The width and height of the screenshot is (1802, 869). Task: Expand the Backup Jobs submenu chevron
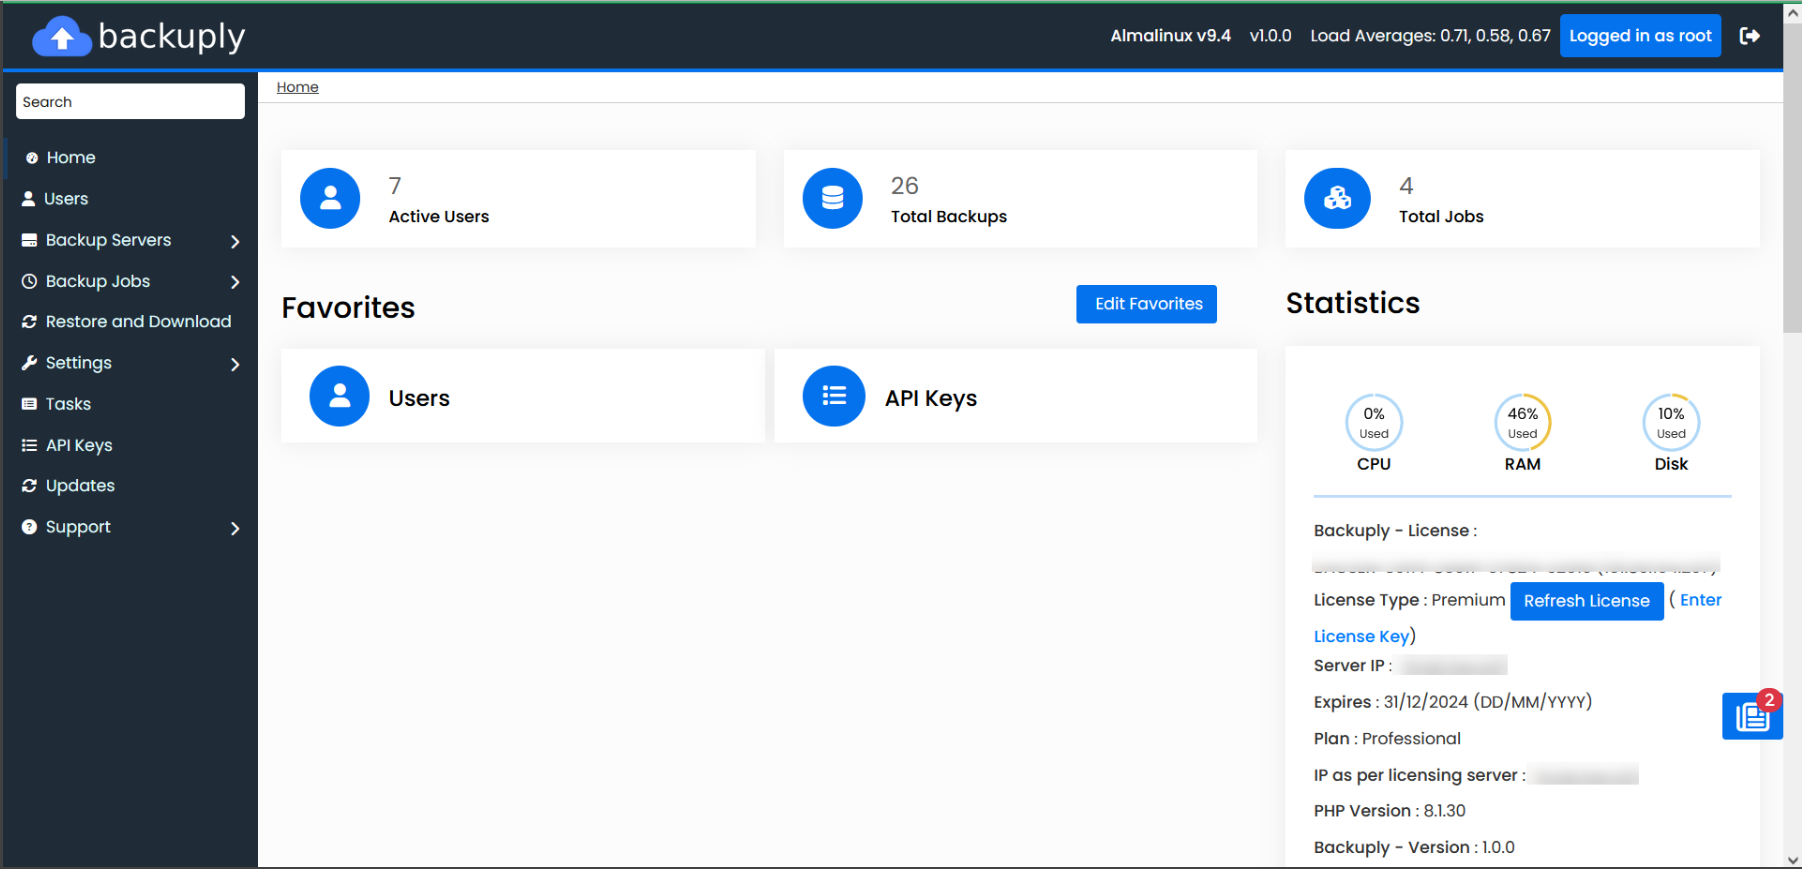point(235,282)
